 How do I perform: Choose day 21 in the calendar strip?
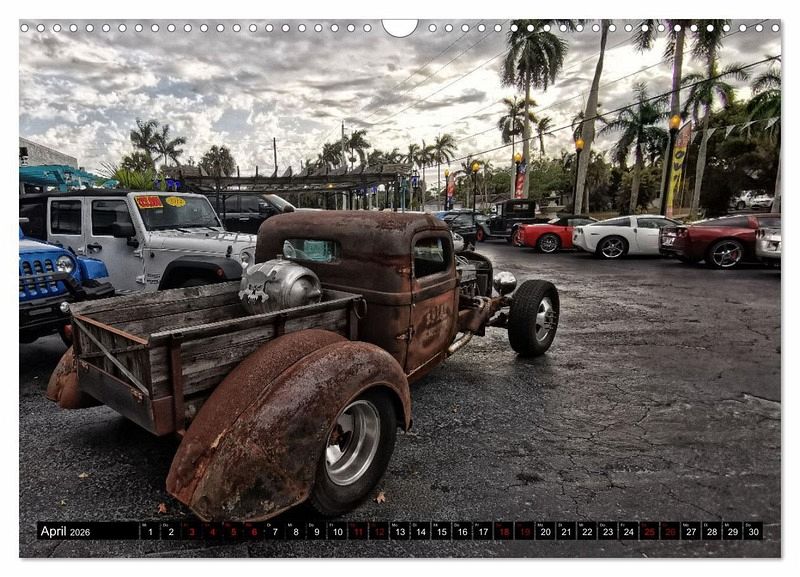566,531
